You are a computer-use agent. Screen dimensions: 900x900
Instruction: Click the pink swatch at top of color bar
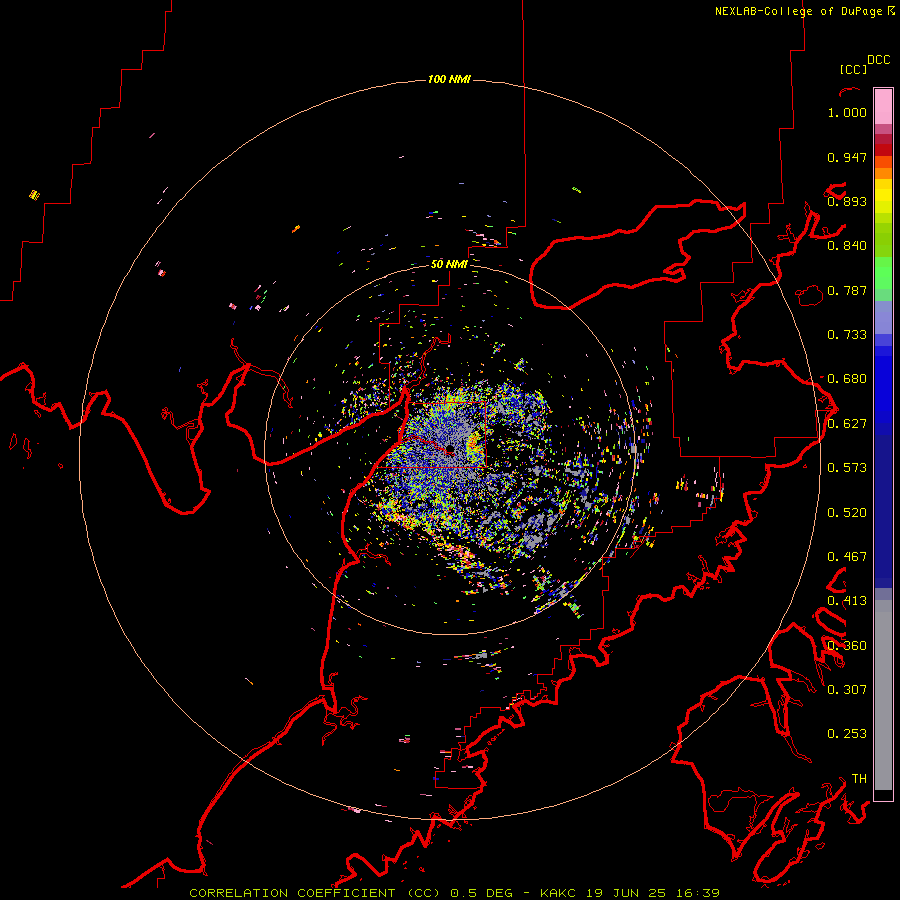click(883, 107)
